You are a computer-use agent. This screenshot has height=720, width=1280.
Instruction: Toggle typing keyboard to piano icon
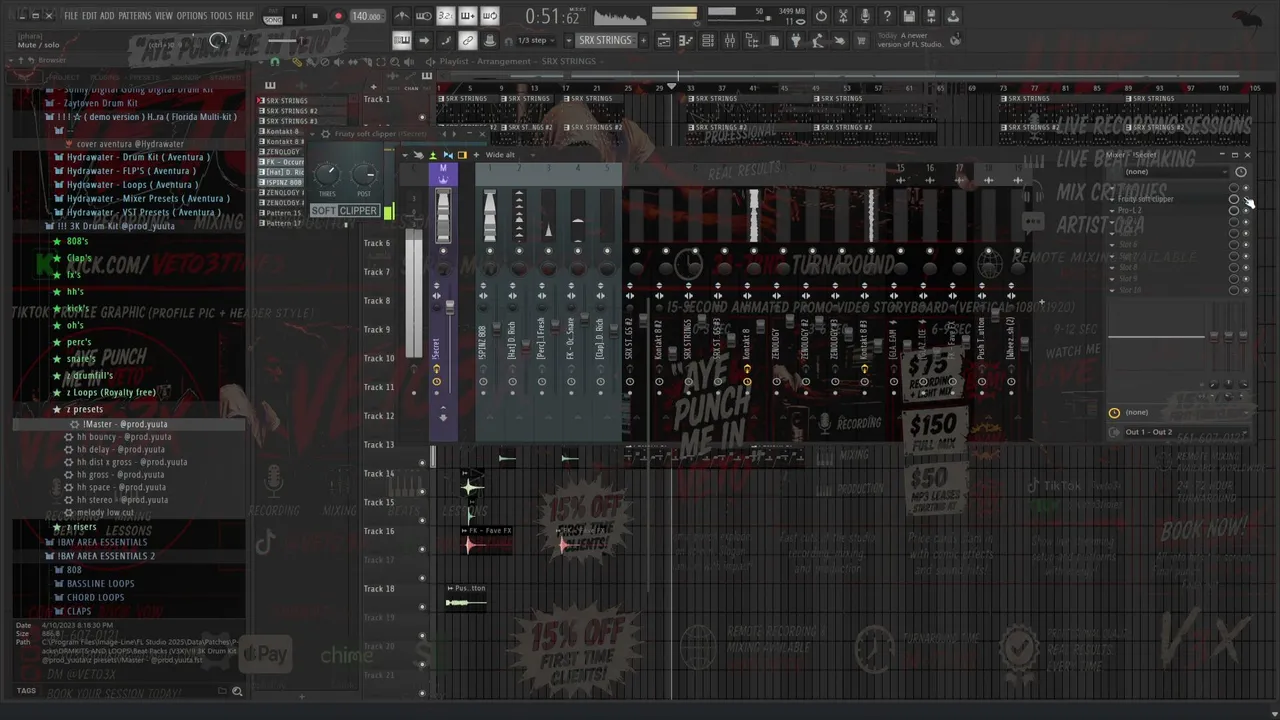click(402, 41)
